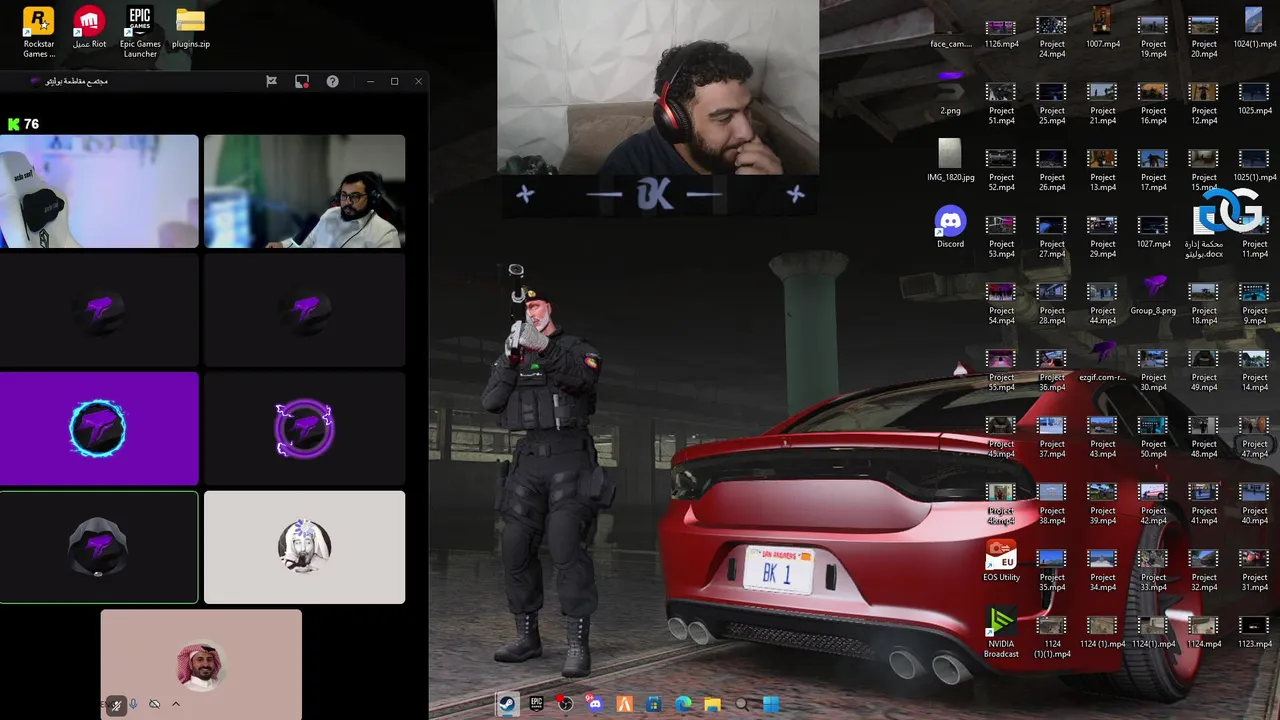Open Microsoft Edge from the taskbar
This screenshot has width=1280, height=720.
point(683,704)
